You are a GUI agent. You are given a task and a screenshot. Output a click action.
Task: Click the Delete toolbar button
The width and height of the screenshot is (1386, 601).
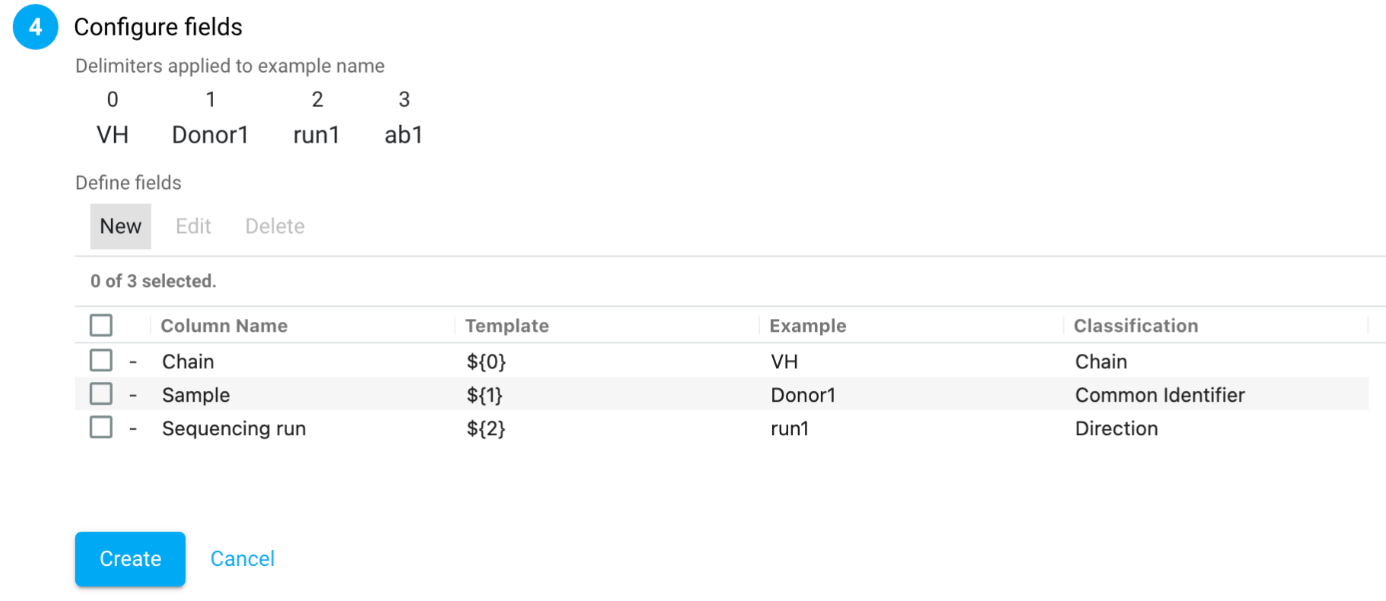coord(275,226)
